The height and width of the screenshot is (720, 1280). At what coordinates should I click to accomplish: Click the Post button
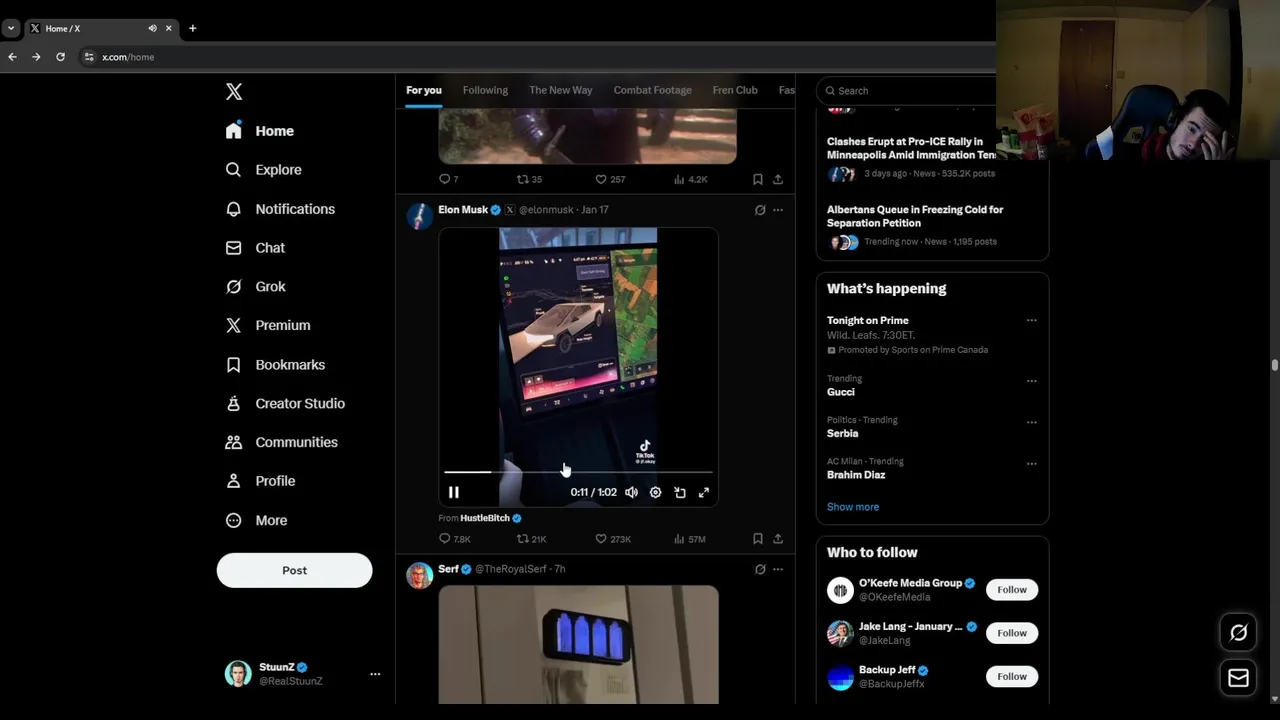pos(294,570)
